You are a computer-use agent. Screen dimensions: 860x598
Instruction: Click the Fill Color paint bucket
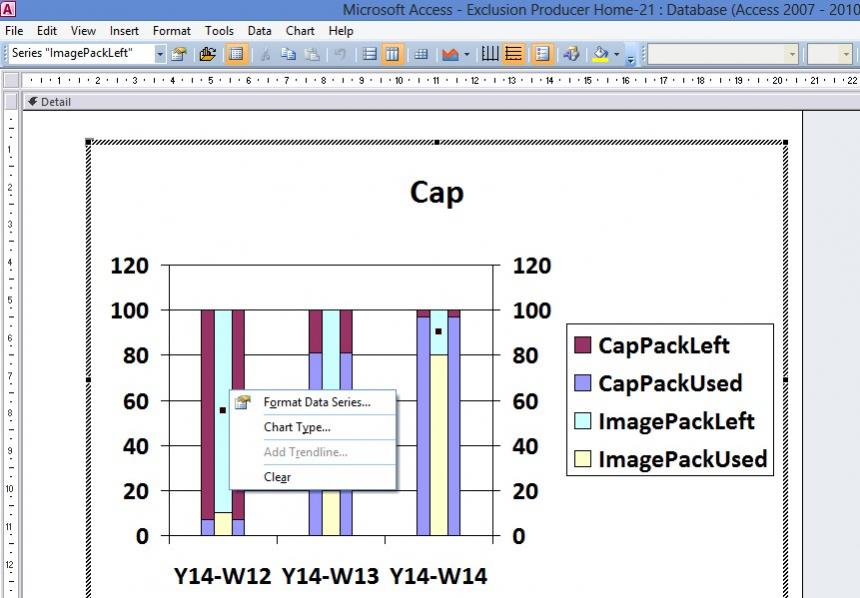click(x=600, y=54)
